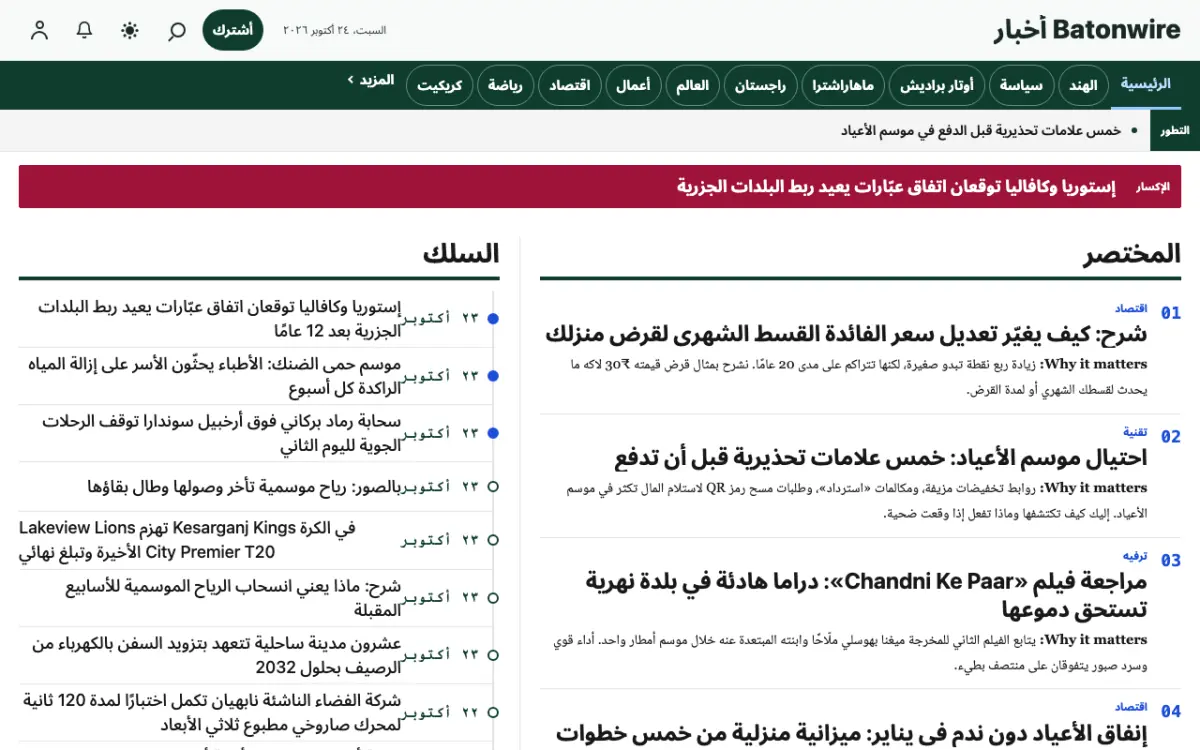This screenshot has width=1200, height=750.
Task: Click ترفيه category label above story 03
Action: click(1134, 555)
